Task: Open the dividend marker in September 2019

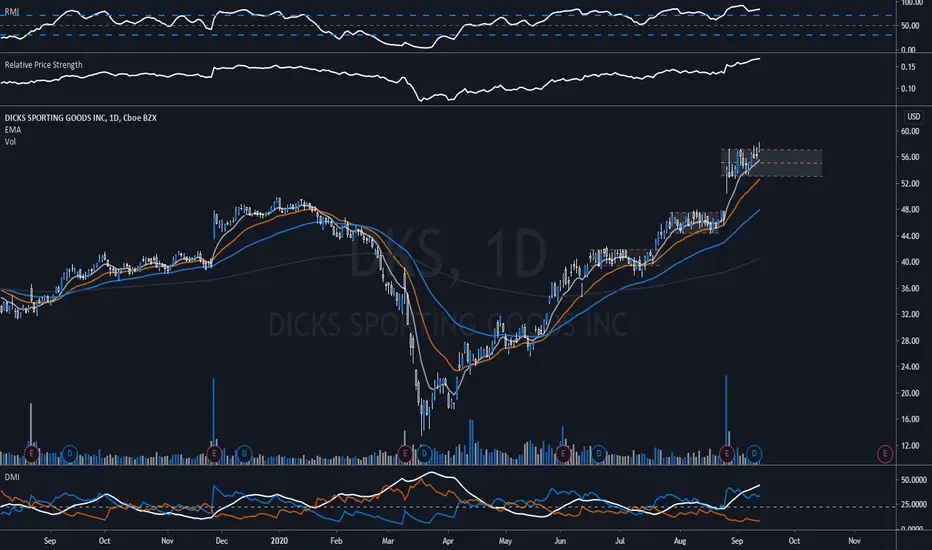Action: pos(70,454)
